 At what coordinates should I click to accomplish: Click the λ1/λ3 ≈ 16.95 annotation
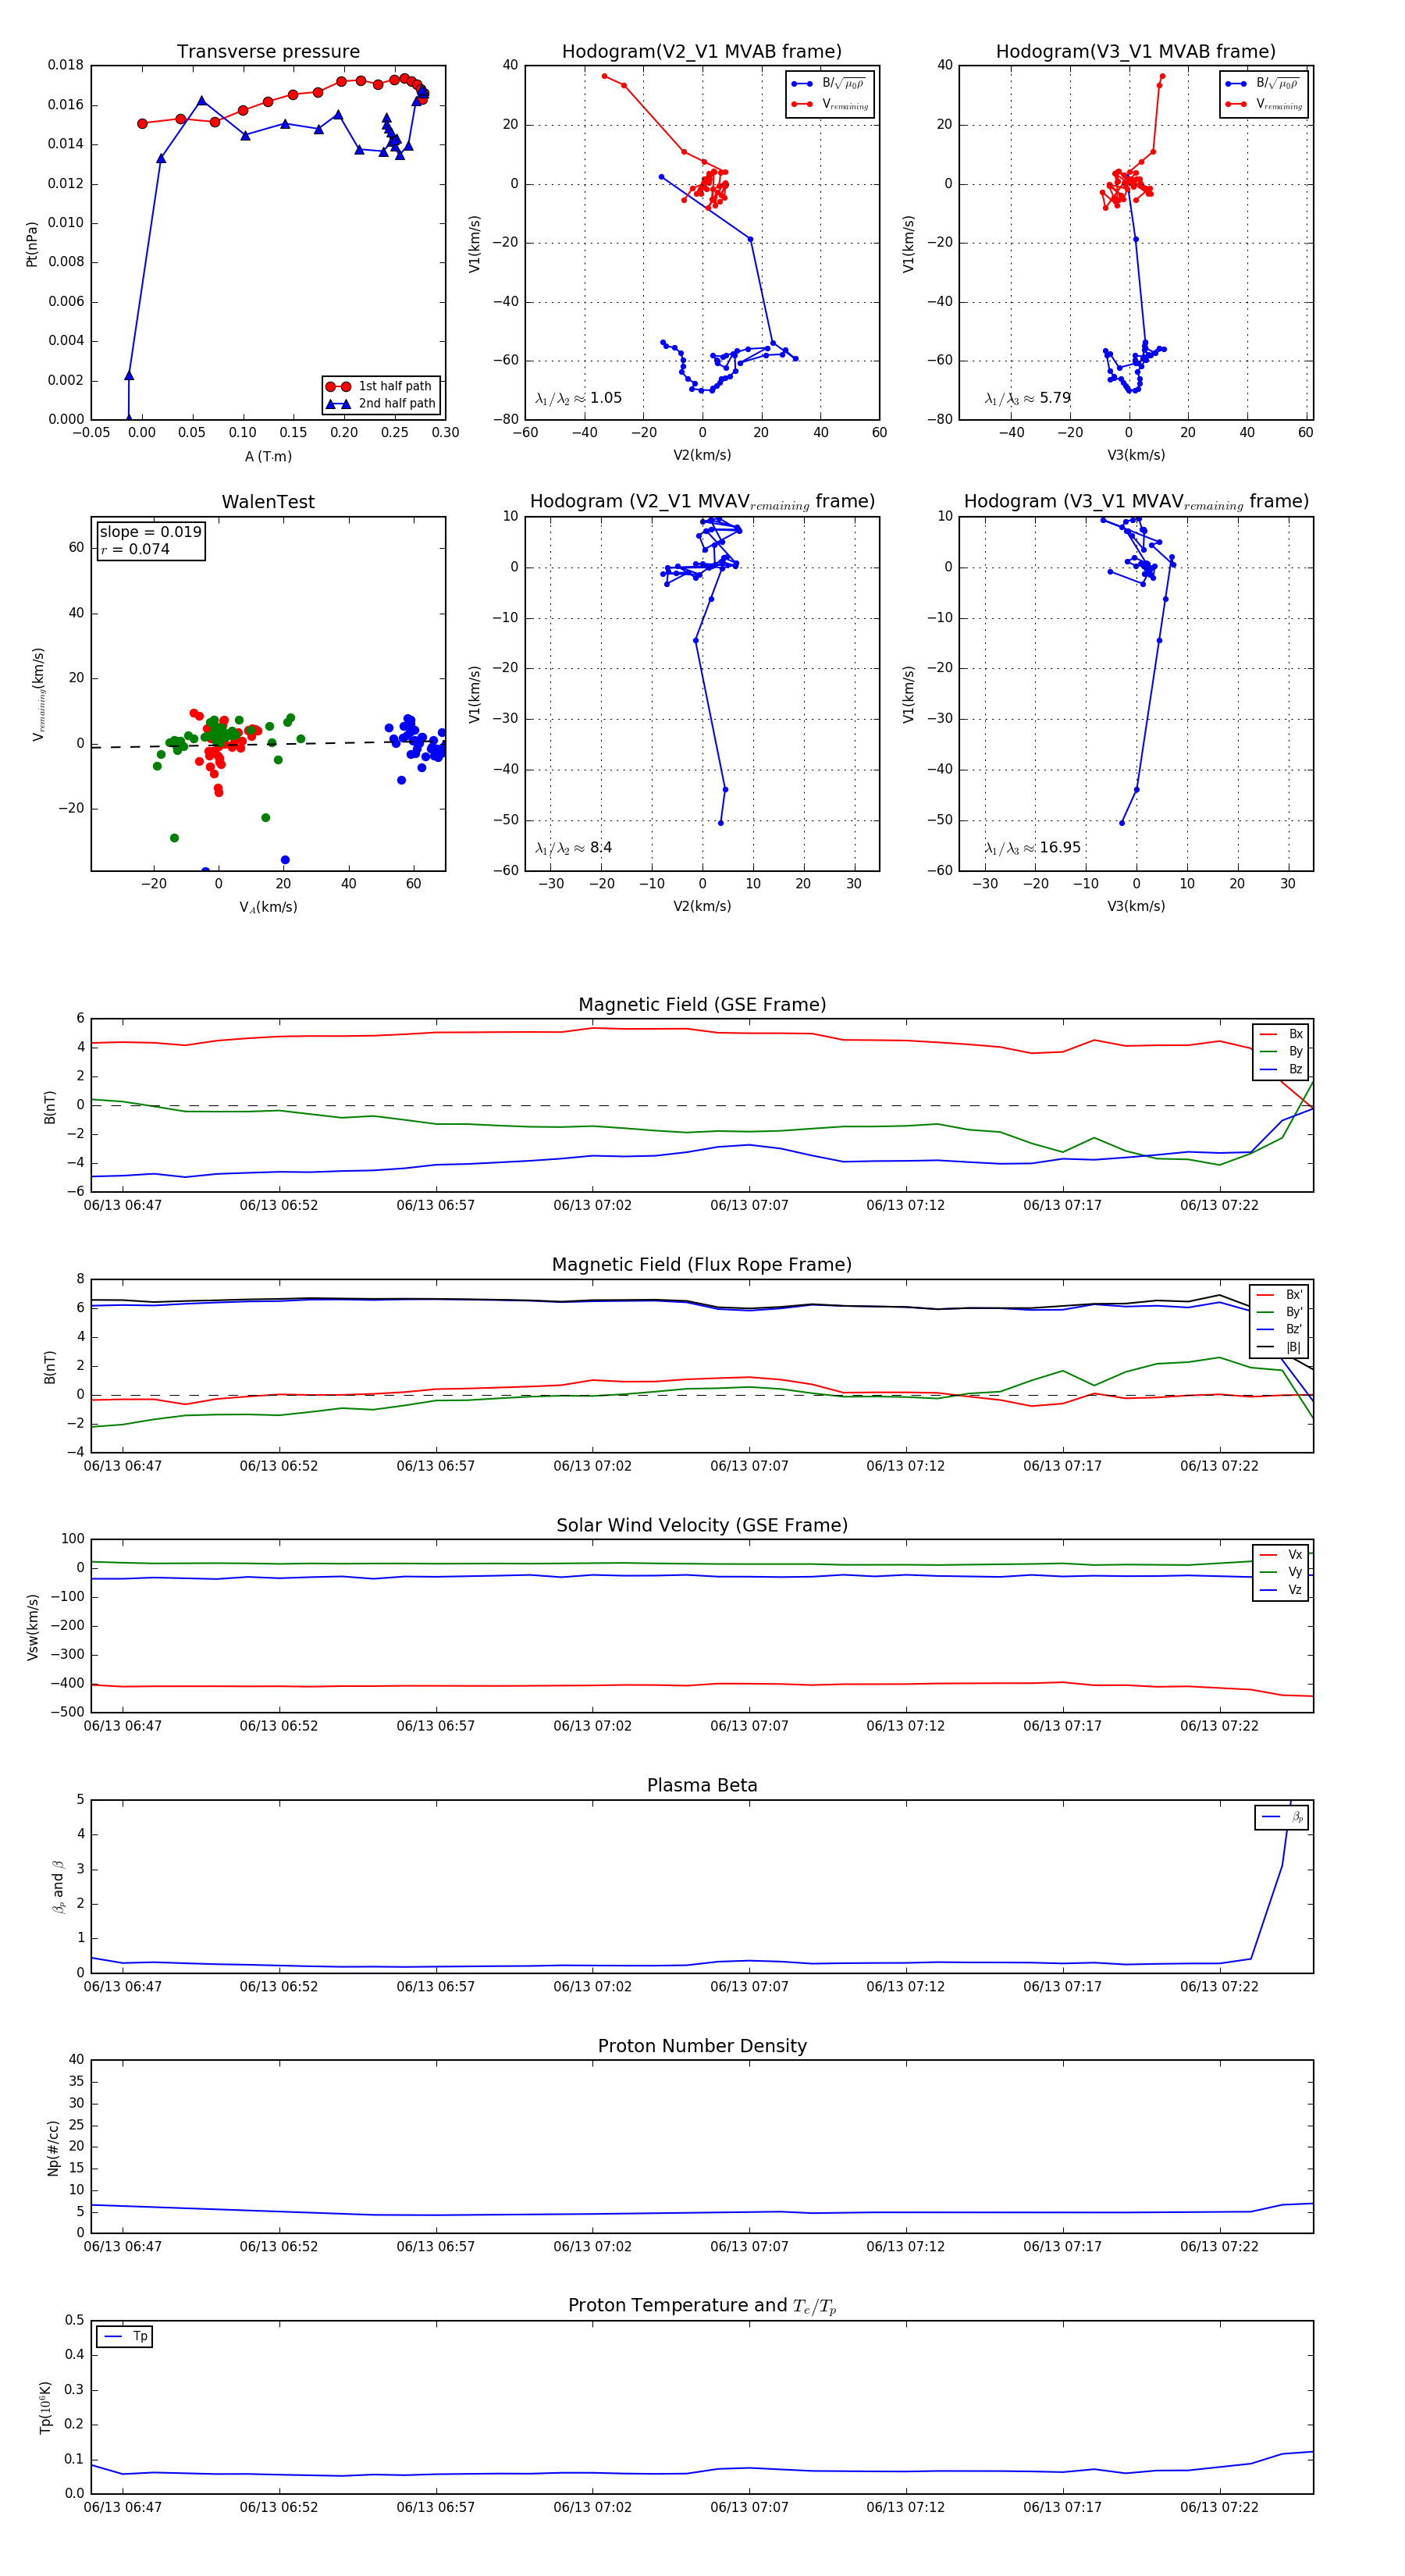[x=1033, y=848]
